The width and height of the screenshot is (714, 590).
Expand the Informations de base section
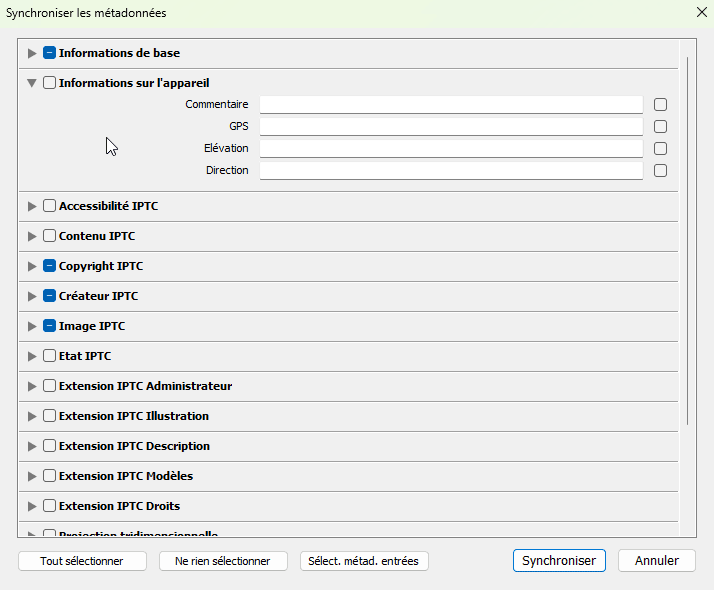click(x=32, y=53)
